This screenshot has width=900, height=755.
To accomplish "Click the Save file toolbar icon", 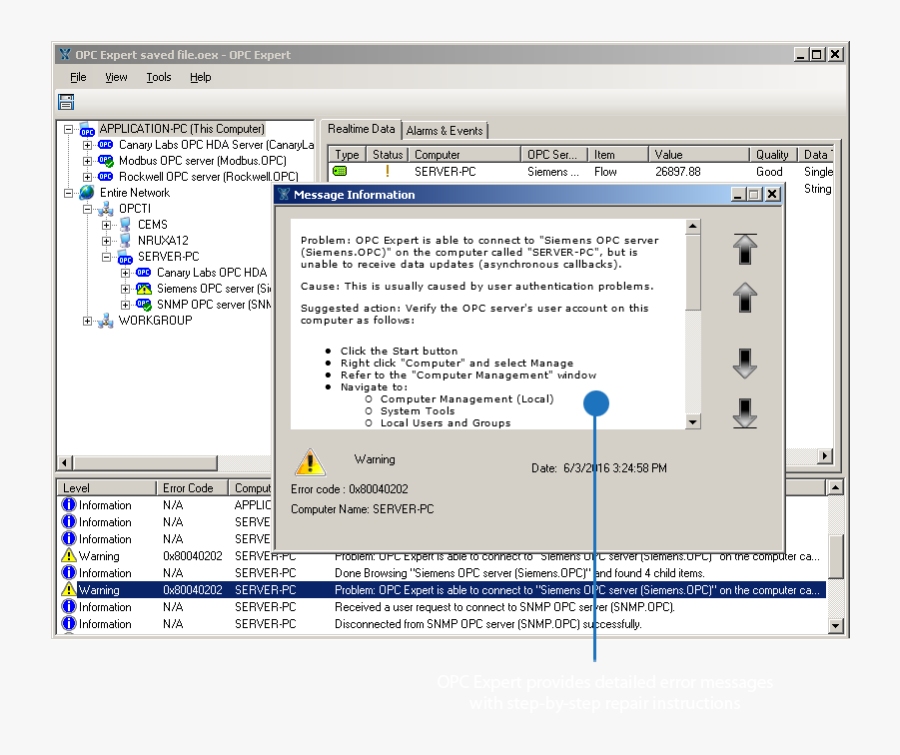I will 65,101.
